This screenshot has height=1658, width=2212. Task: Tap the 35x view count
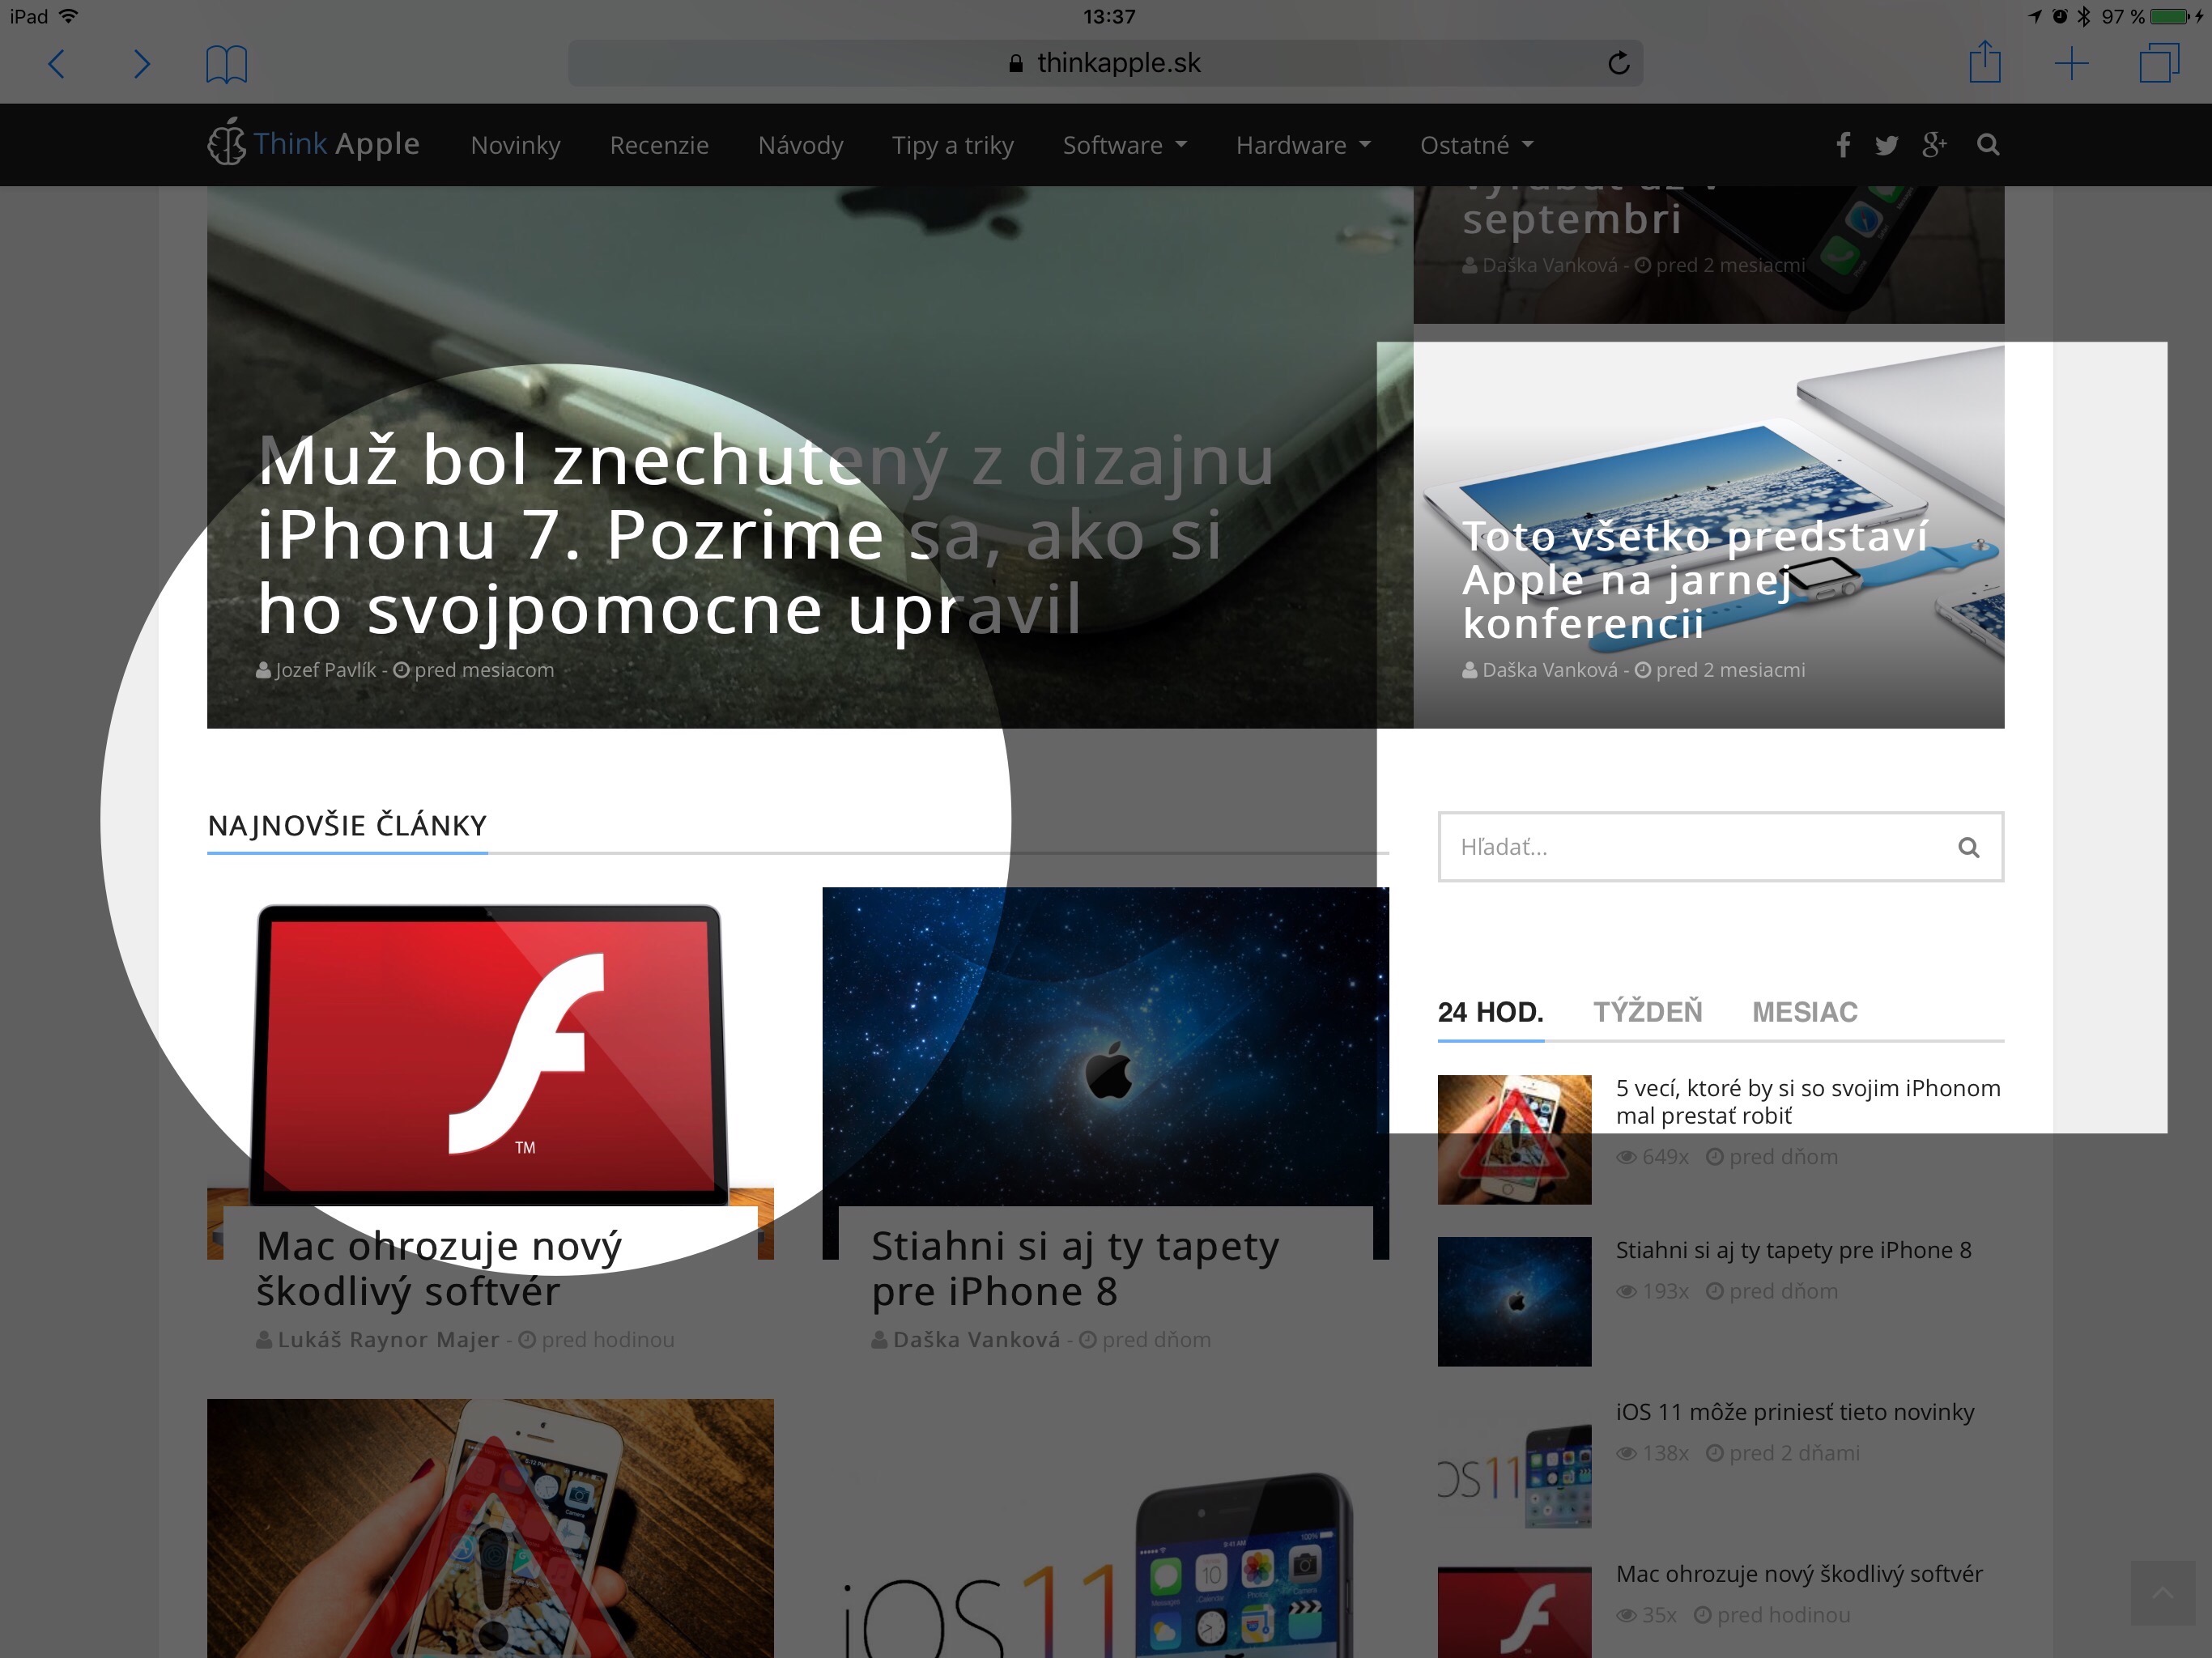pyautogui.click(x=1646, y=1615)
